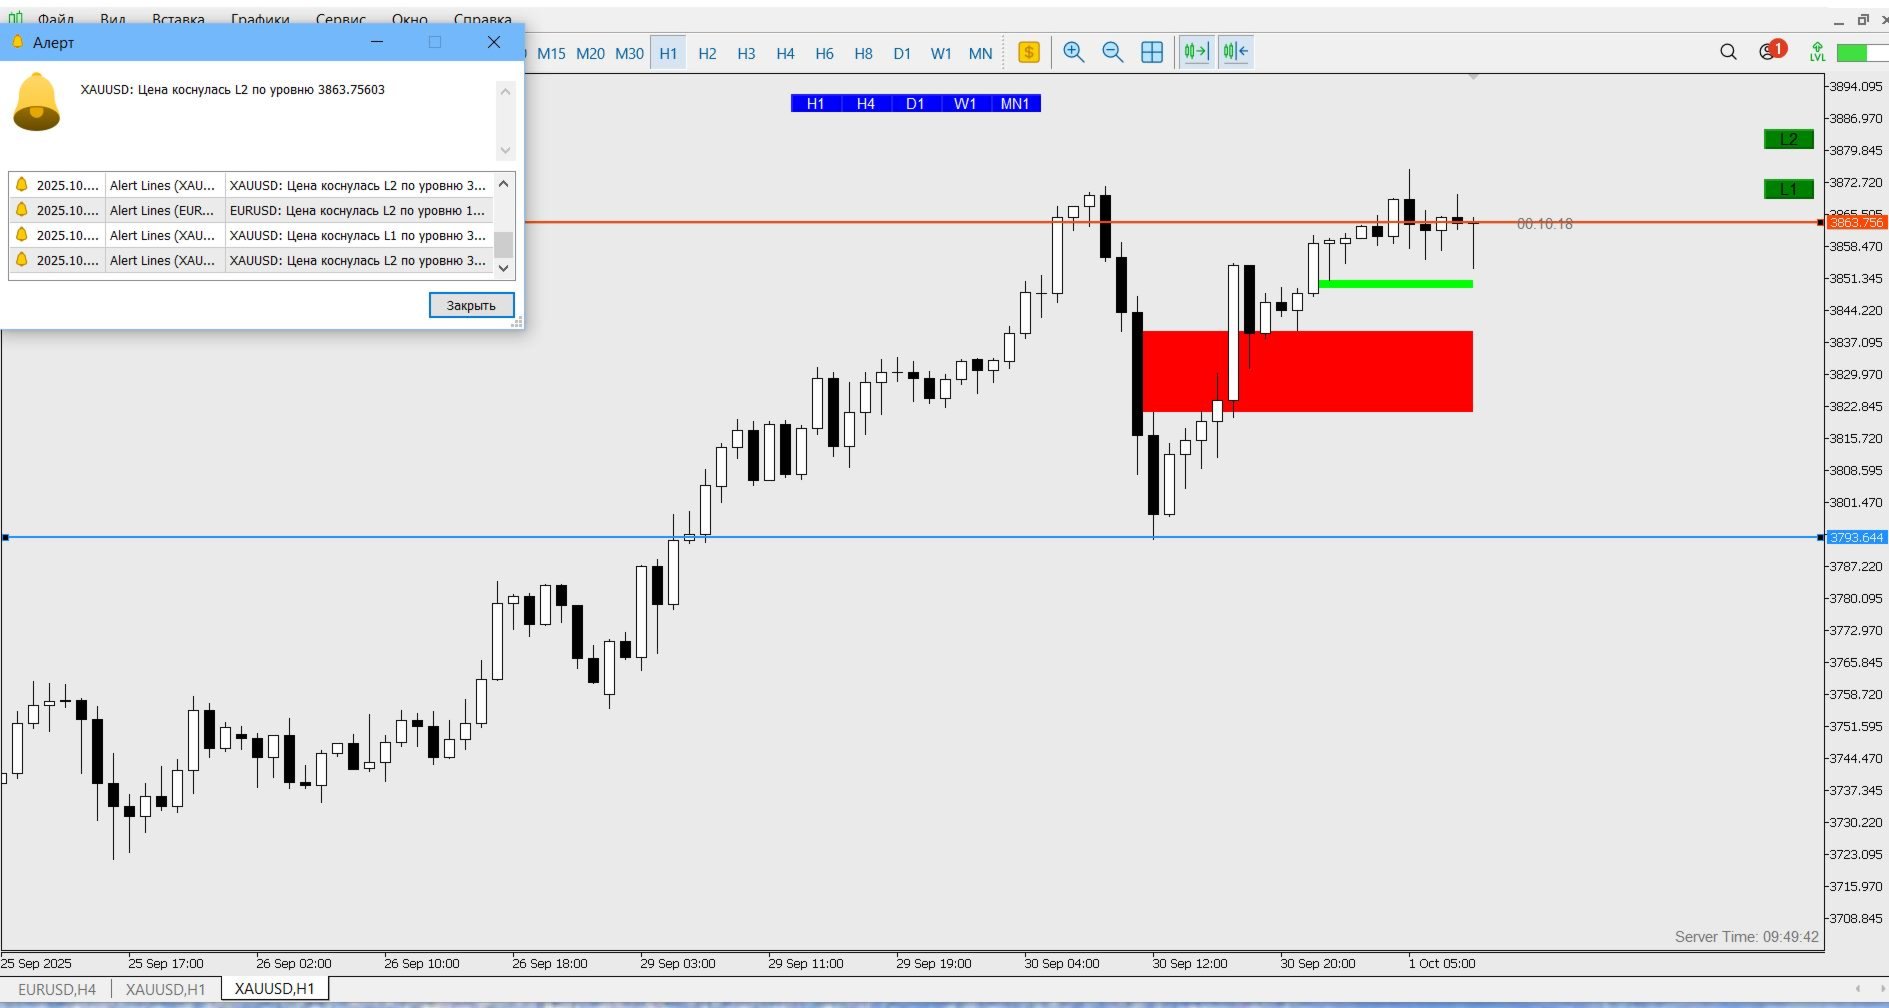Click the tile windows grid icon

coord(1152,52)
